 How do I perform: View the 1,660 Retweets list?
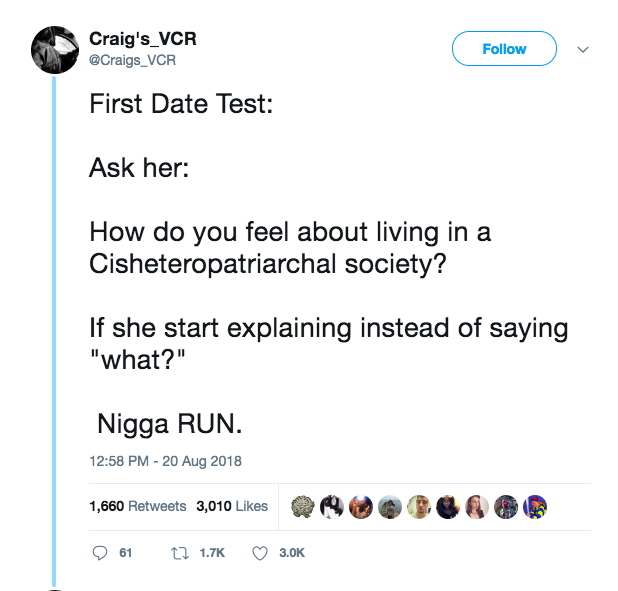(x=137, y=506)
